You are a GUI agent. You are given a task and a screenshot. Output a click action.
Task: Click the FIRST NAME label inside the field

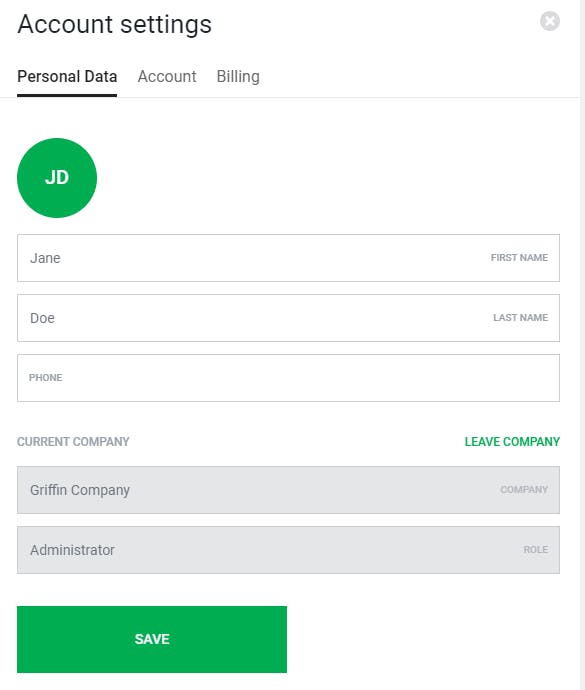pos(519,257)
